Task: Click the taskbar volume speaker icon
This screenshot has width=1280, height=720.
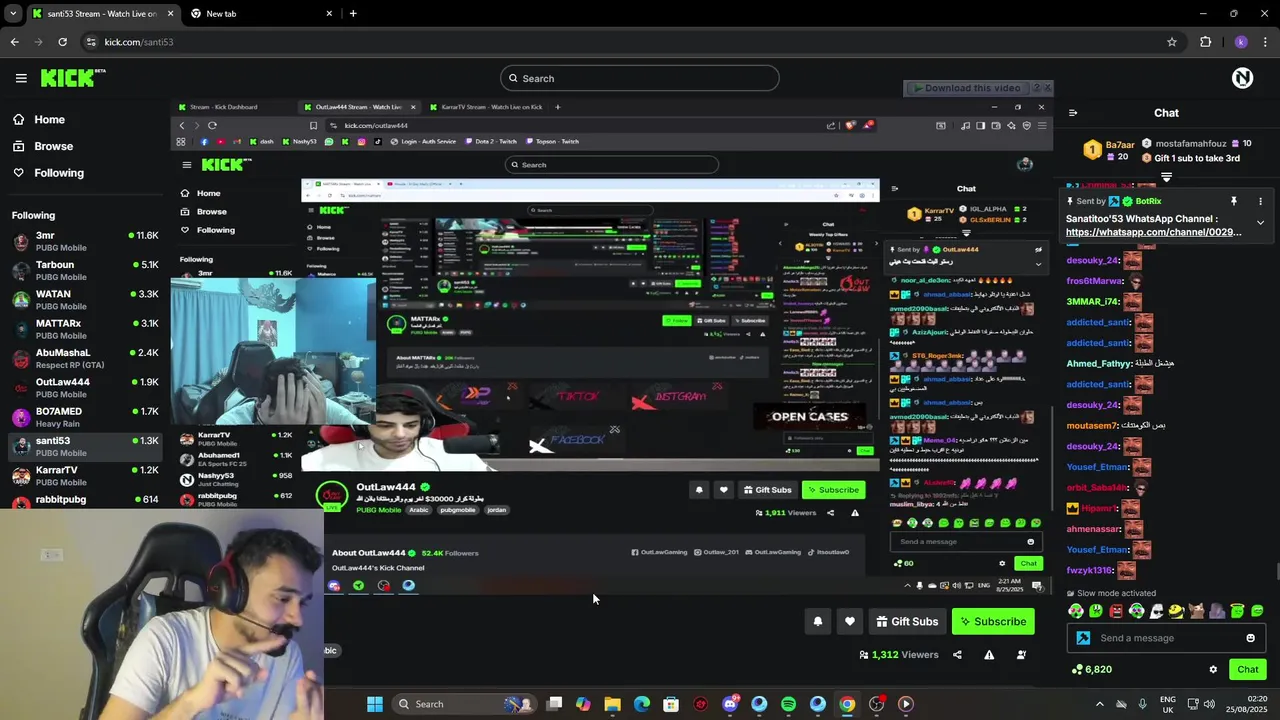Action: [x=1209, y=704]
